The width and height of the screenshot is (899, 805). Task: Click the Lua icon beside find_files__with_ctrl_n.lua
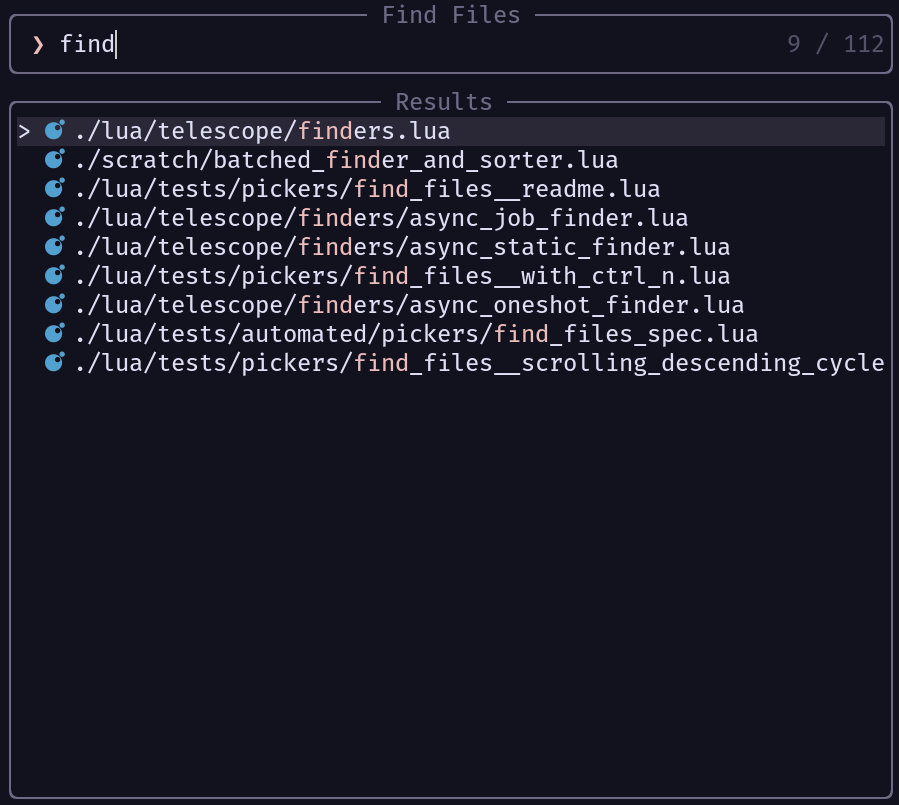(x=54, y=276)
